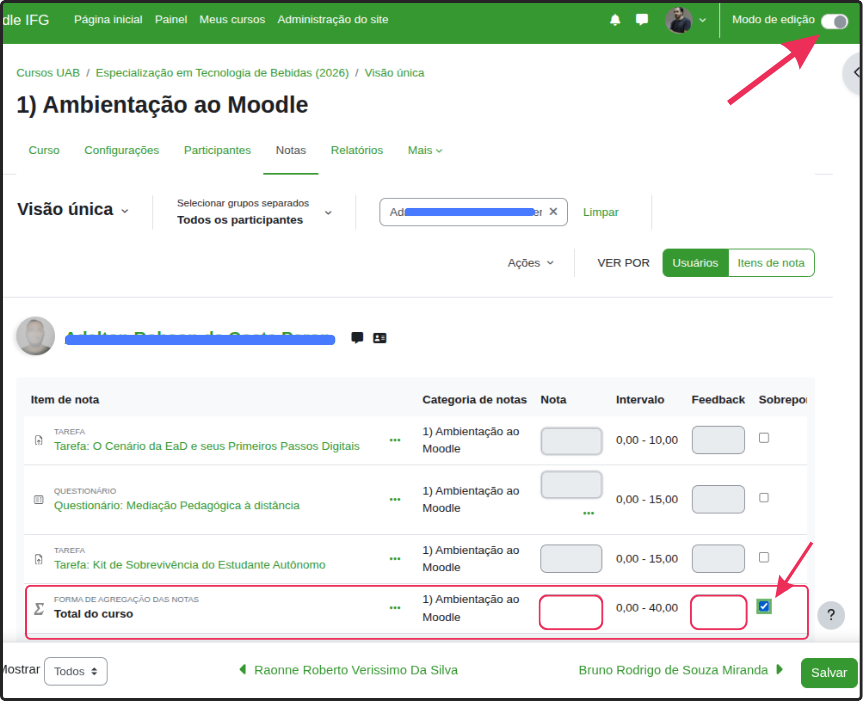Open the messages icon in the top bar
863x701 pixels.
(x=641, y=19)
